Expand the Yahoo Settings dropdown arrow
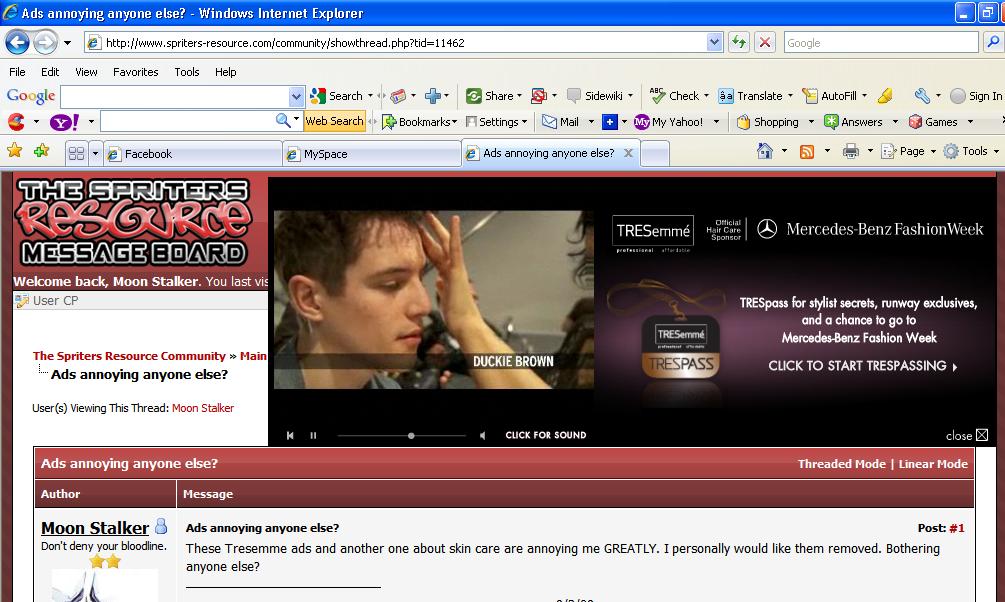Image resolution: width=1005 pixels, height=602 pixels. [524, 122]
